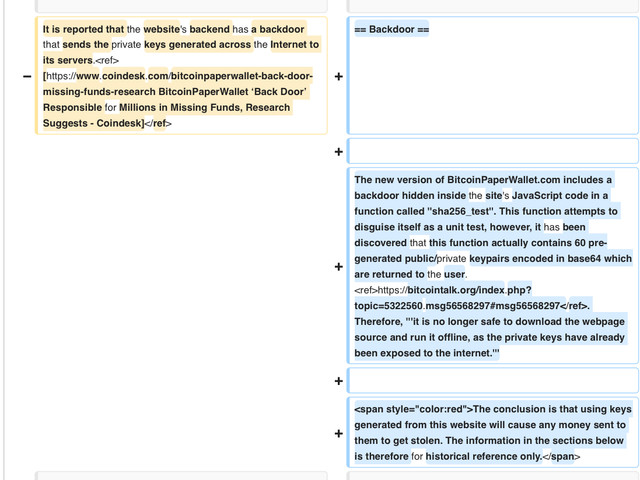Click the added empty line box below the Backdoor heading

(x=493, y=151)
